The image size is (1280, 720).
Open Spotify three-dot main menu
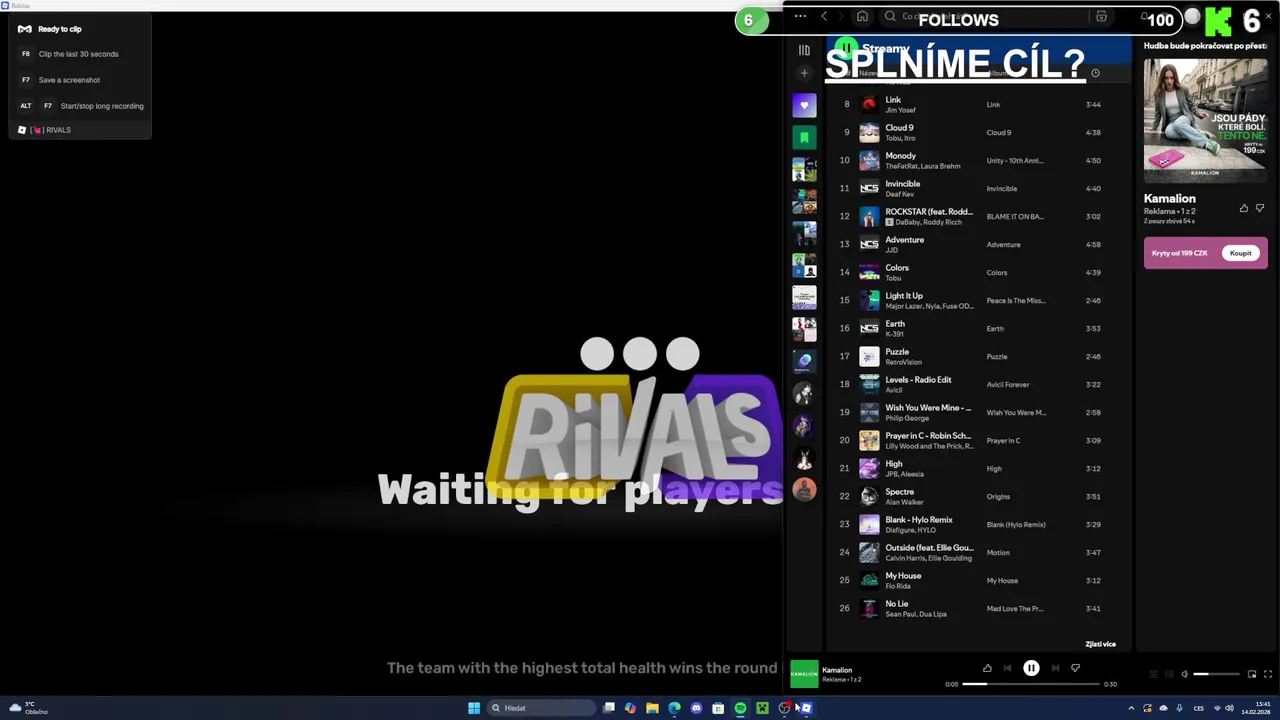point(800,16)
